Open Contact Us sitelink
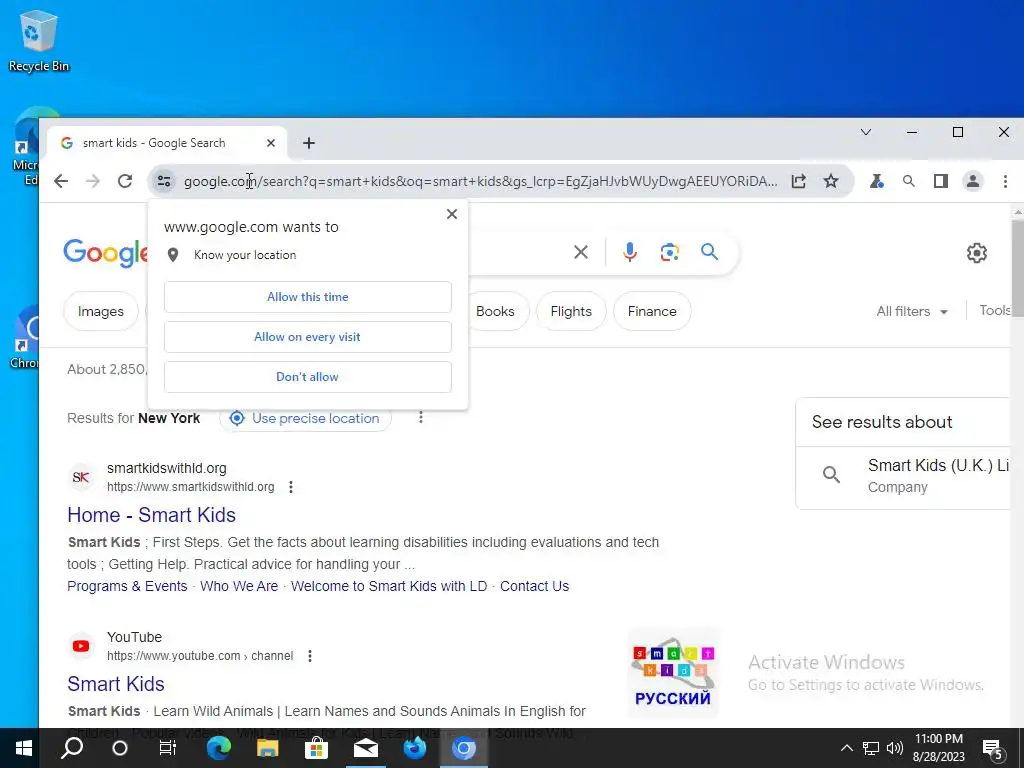The height and width of the screenshot is (768, 1024). [x=534, y=586]
